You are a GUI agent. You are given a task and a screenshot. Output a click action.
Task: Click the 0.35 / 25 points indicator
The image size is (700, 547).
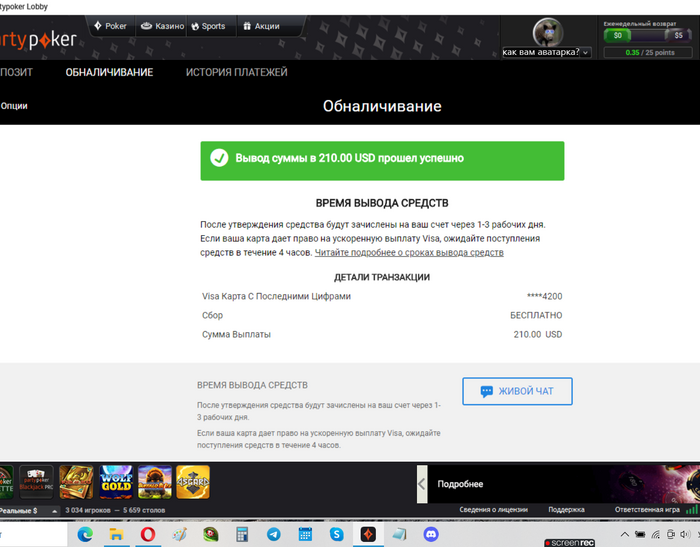pos(650,52)
